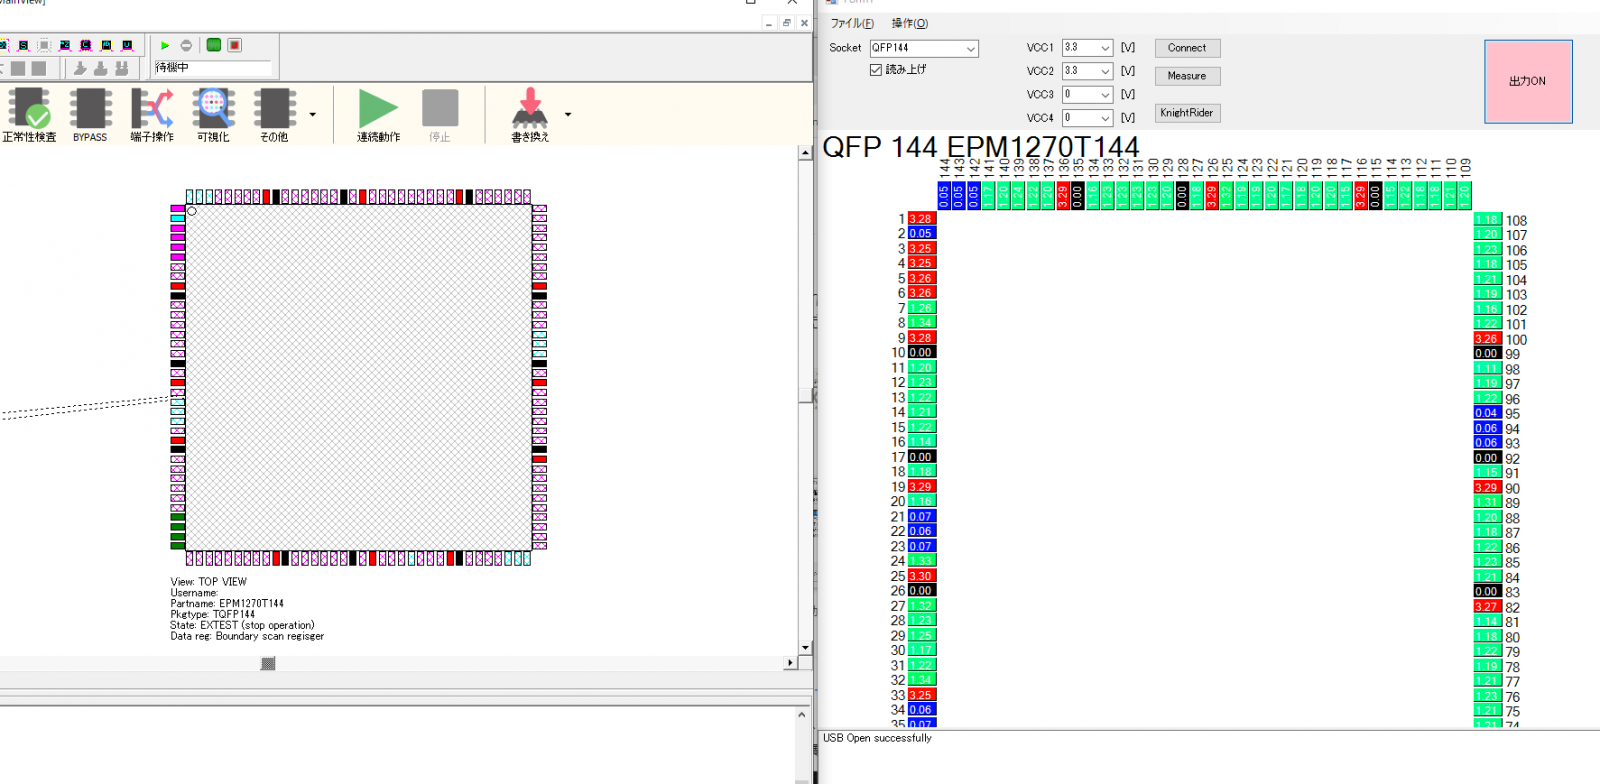
Task: Click the Connect button
Action: [x=1187, y=48]
